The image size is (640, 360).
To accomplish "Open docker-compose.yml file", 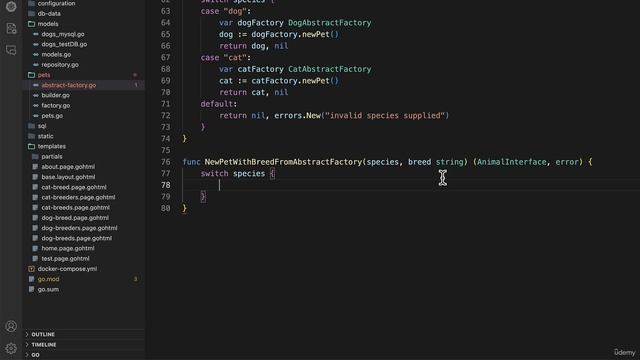I will 67,269.
